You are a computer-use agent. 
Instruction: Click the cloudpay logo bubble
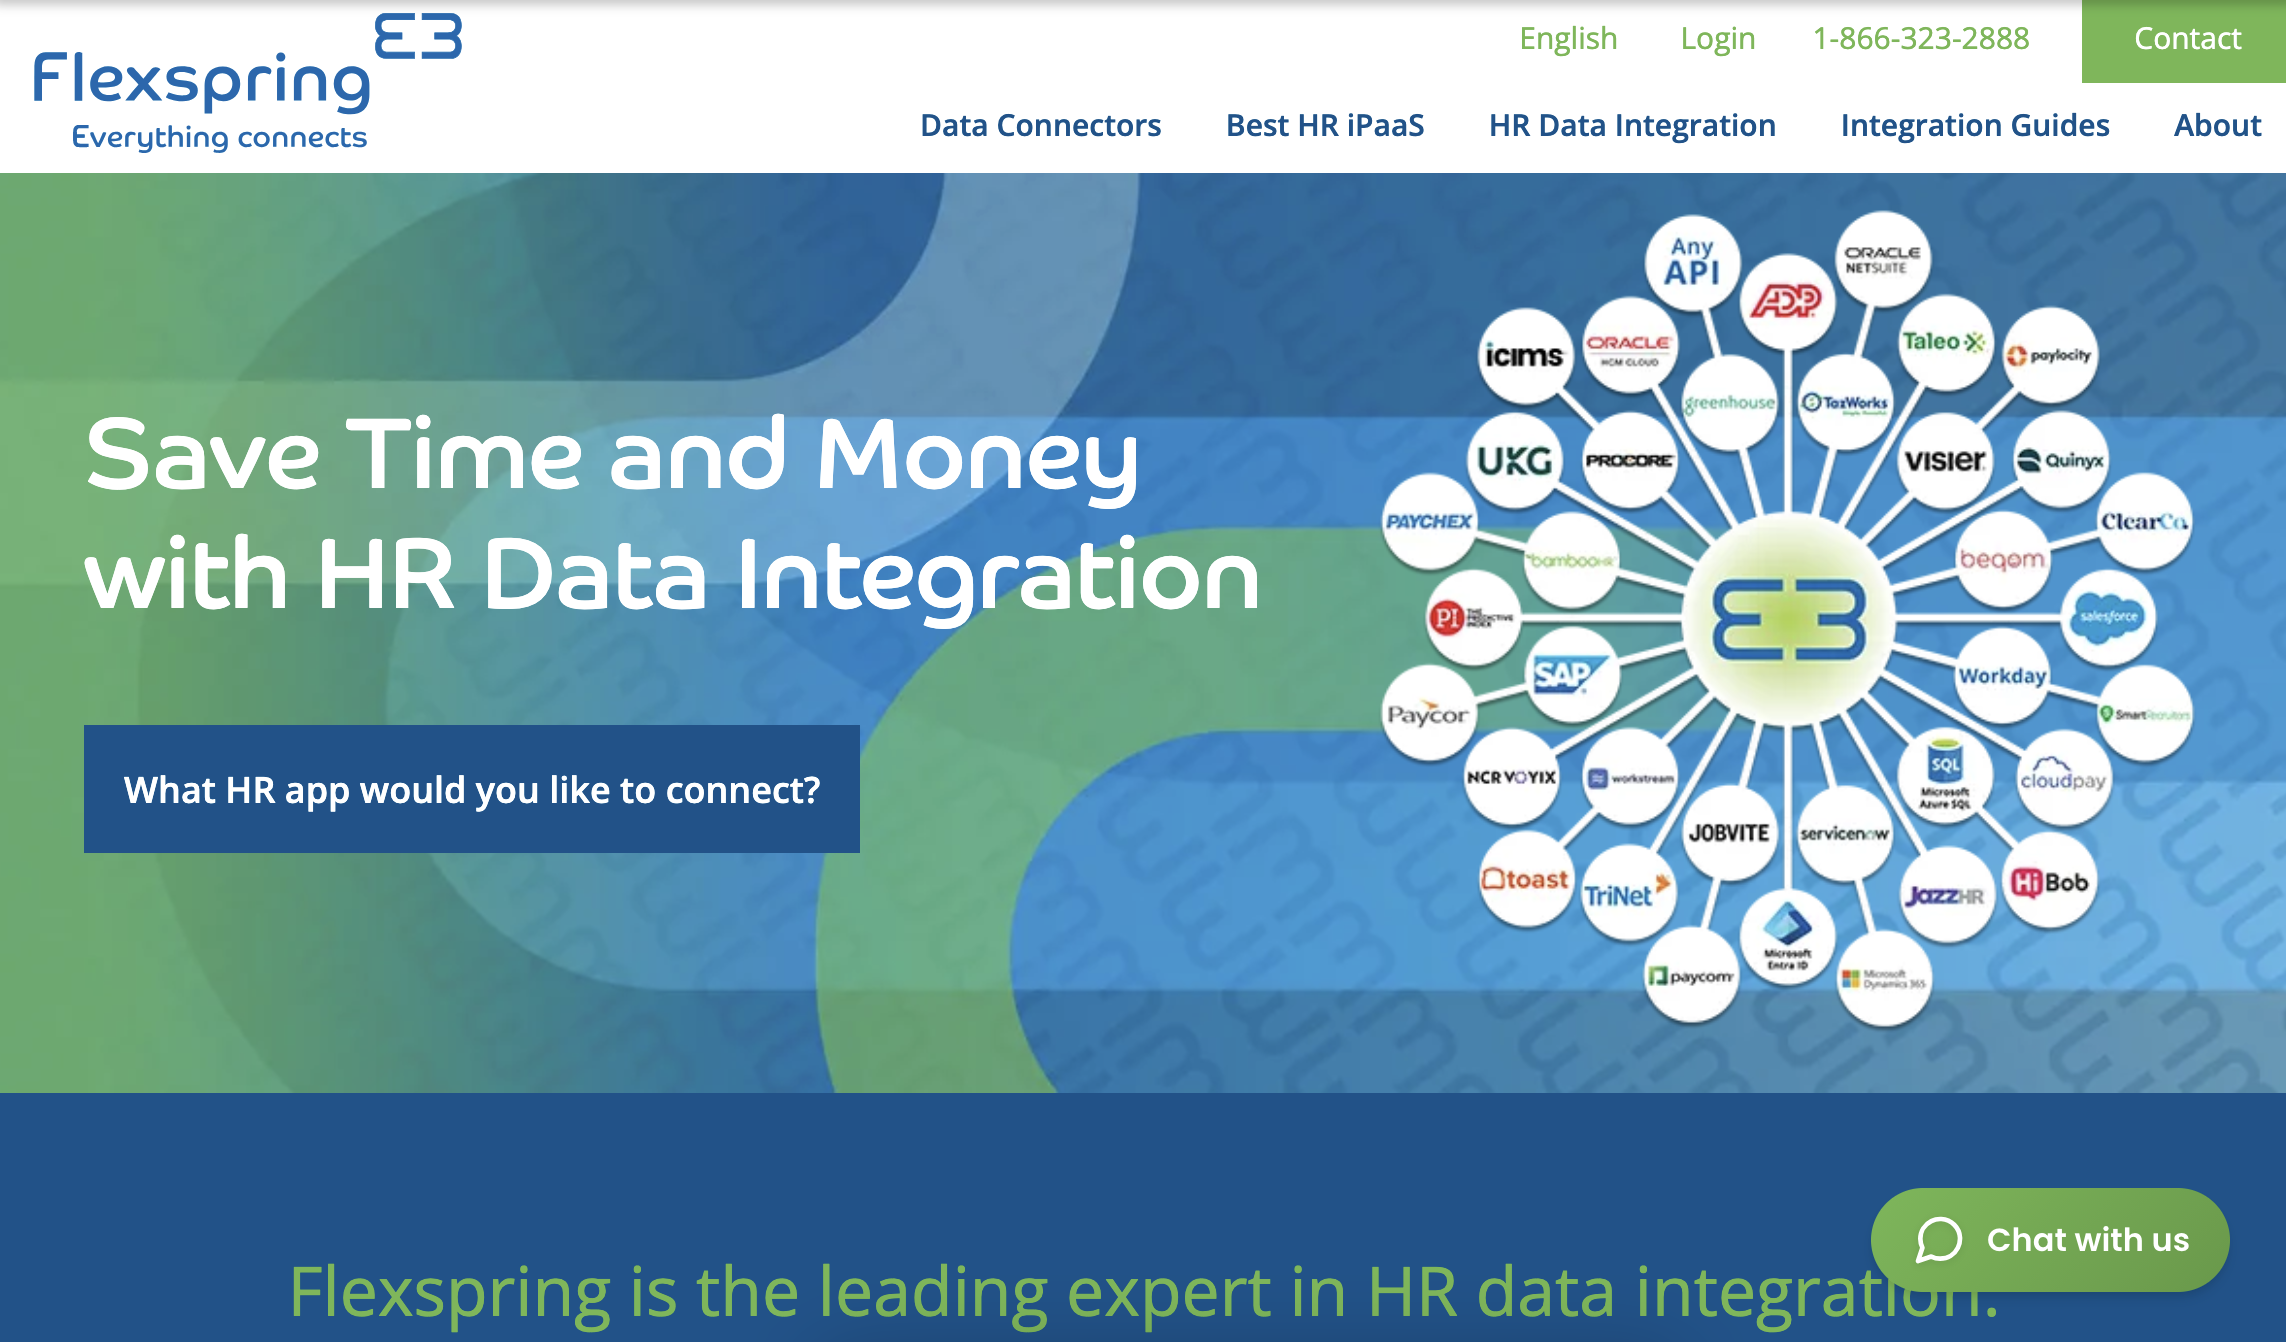click(2062, 779)
